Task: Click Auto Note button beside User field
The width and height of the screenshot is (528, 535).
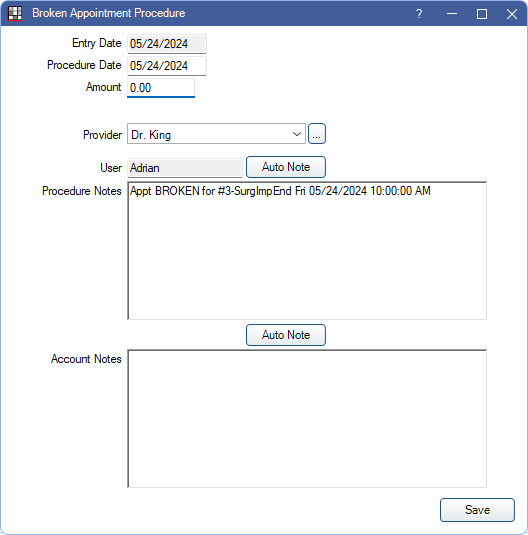Action: 286,167
